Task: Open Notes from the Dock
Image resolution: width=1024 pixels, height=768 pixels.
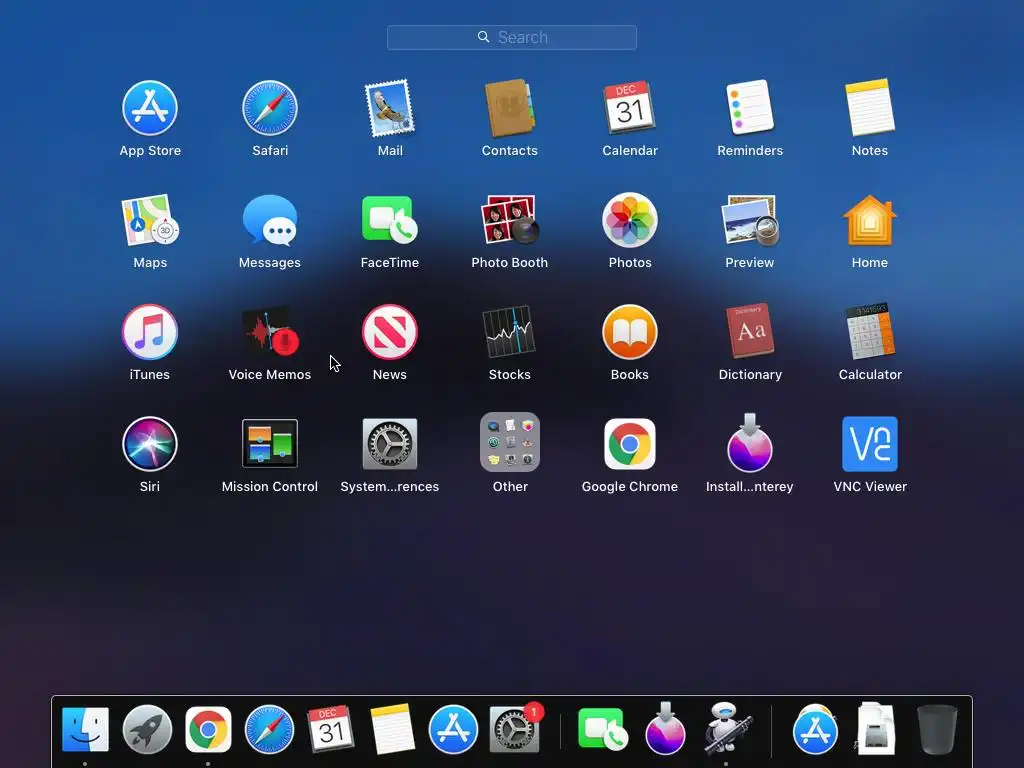Action: (x=392, y=729)
